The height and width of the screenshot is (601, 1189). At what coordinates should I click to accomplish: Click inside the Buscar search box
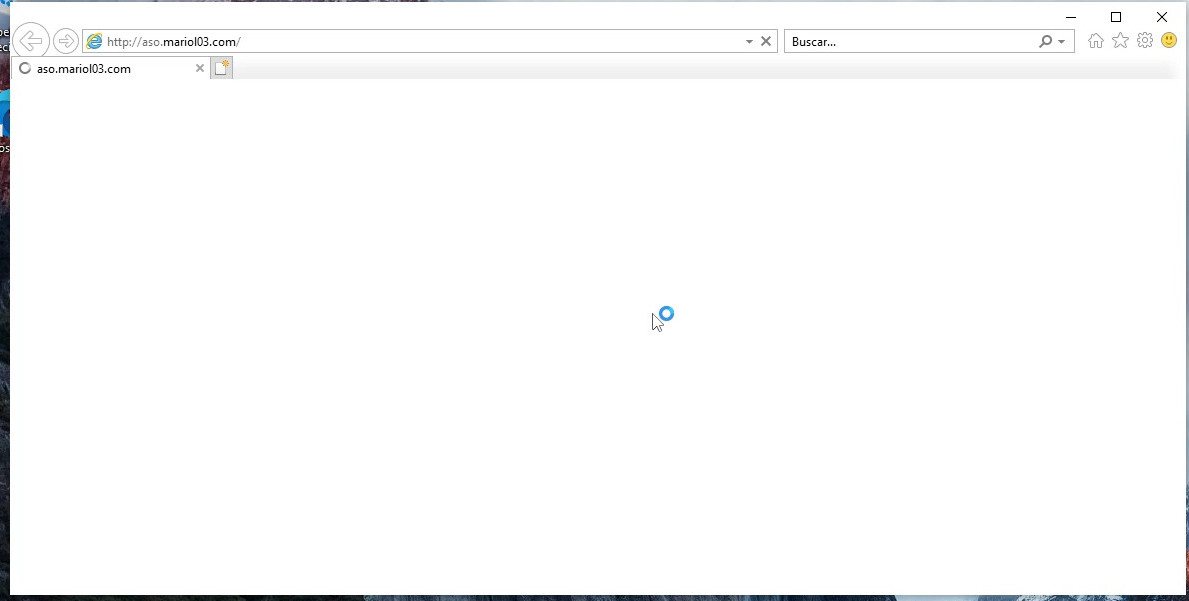point(910,41)
